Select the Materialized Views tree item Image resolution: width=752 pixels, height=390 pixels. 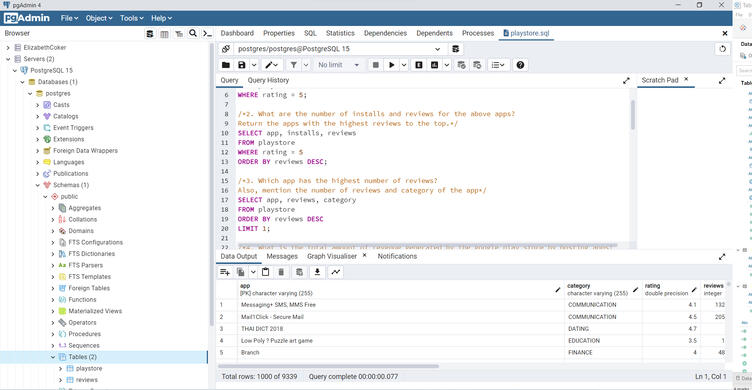(95, 311)
